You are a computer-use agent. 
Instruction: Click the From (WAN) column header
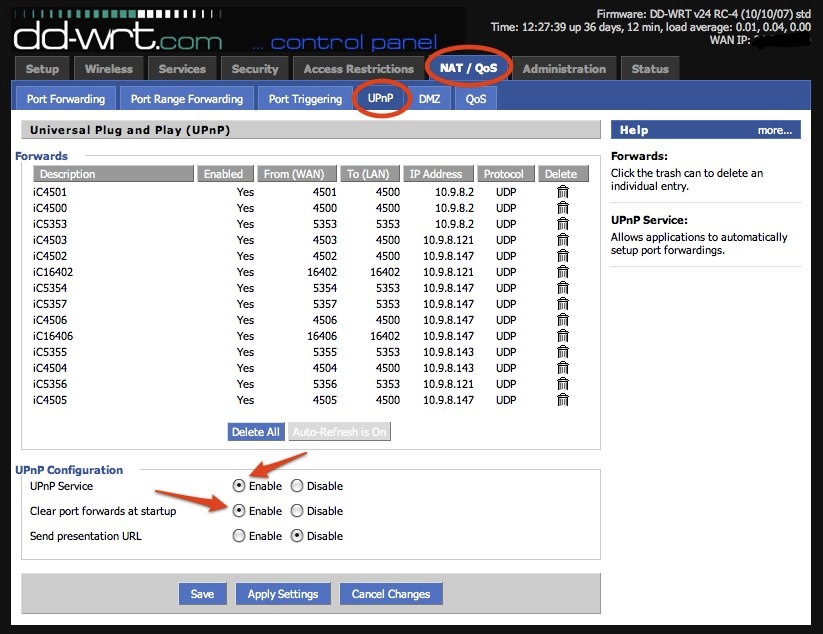[x=297, y=174]
